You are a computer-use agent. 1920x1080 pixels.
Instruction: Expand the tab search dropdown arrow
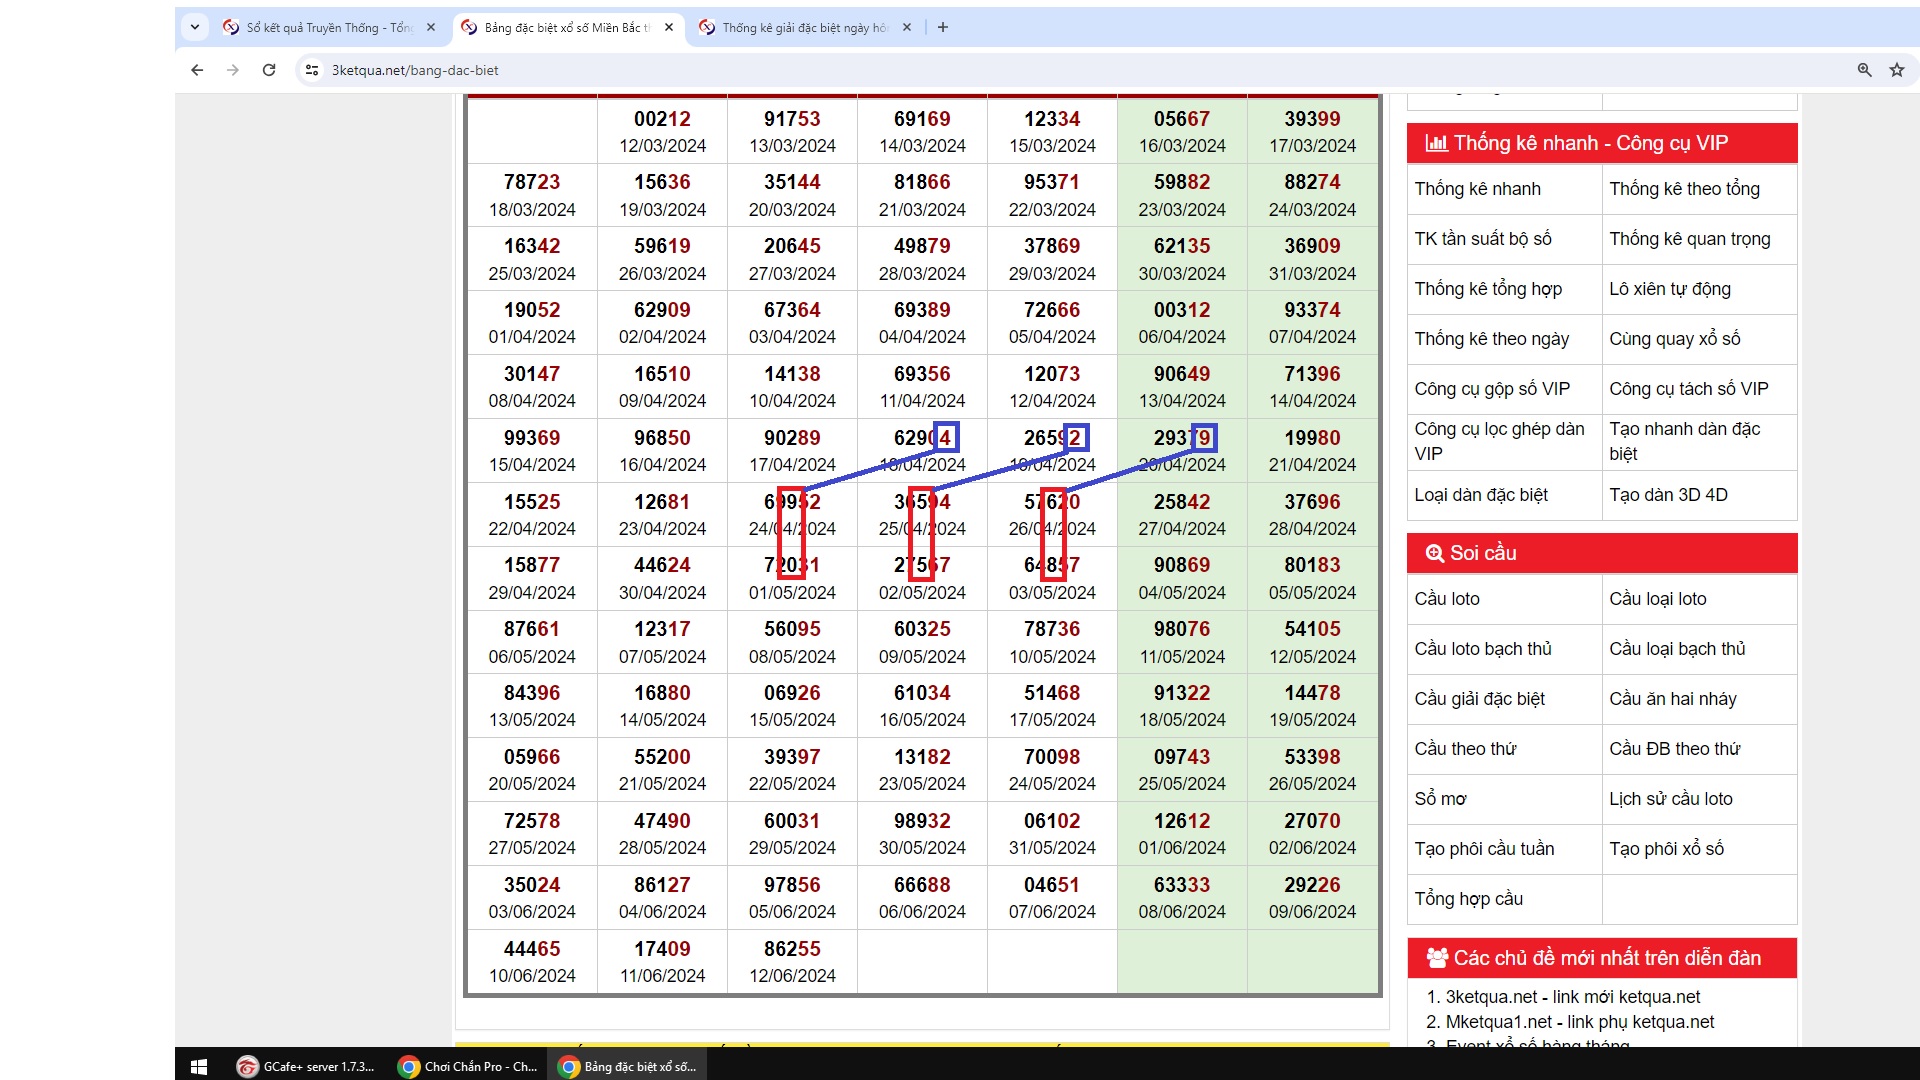pyautogui.click(x=195, y=28)
